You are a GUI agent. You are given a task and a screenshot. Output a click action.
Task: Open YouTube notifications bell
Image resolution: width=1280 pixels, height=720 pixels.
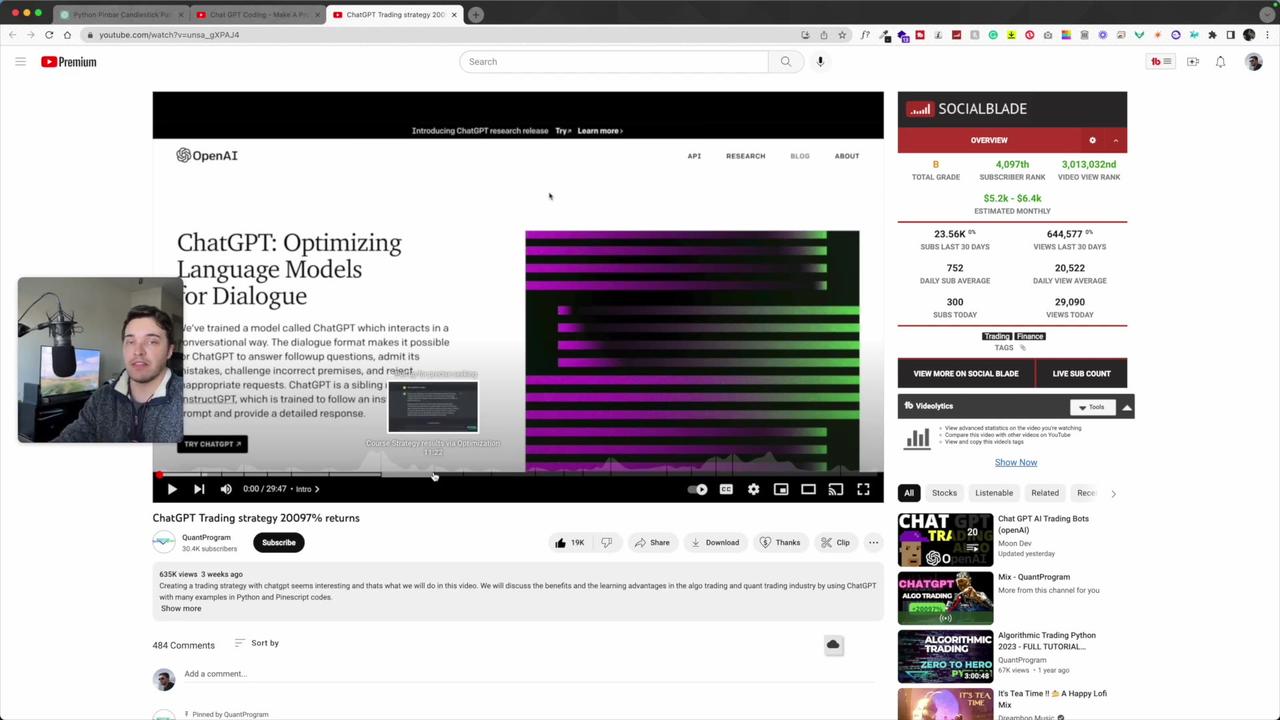(1220, 61)
